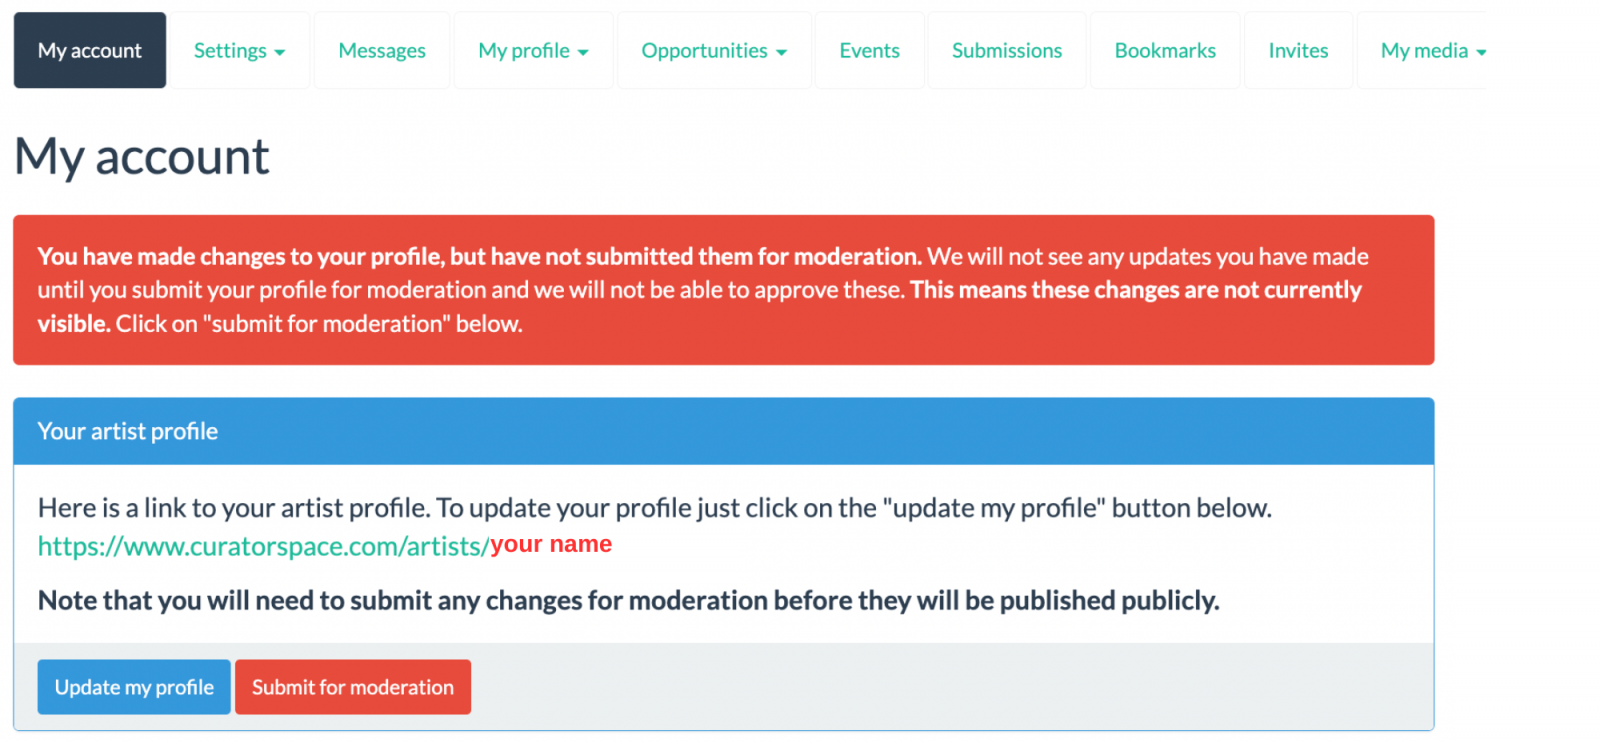View the Bookmarks tab

1165,51
